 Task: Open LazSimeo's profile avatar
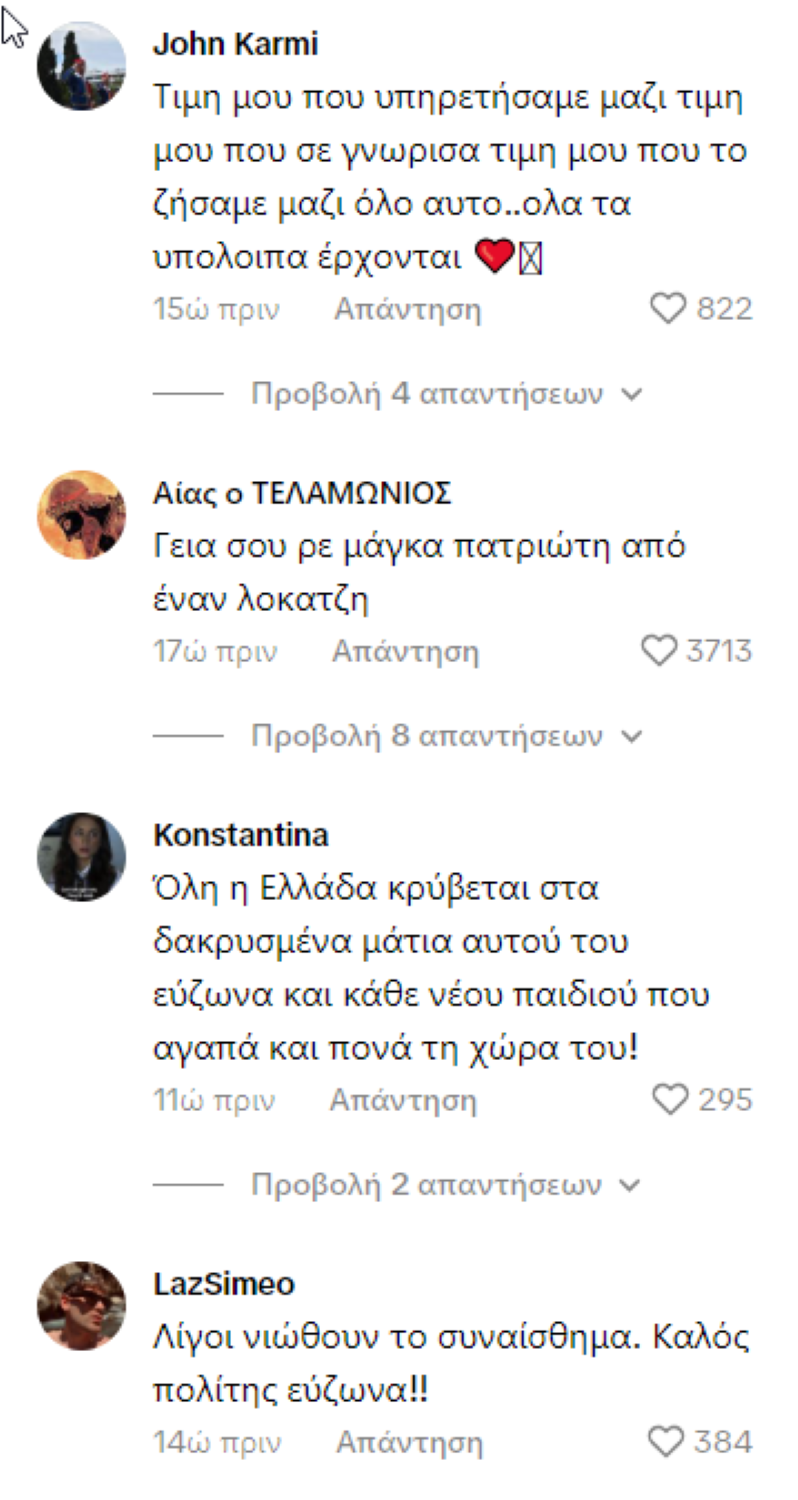point(82,1306)
